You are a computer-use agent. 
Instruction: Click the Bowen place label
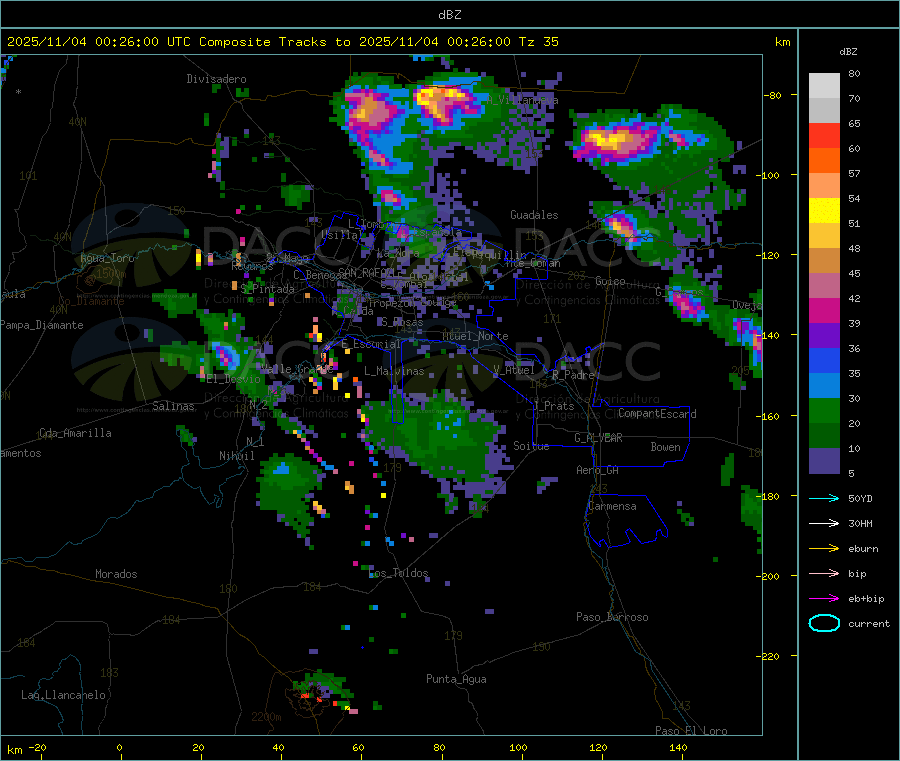coord(665,447)
